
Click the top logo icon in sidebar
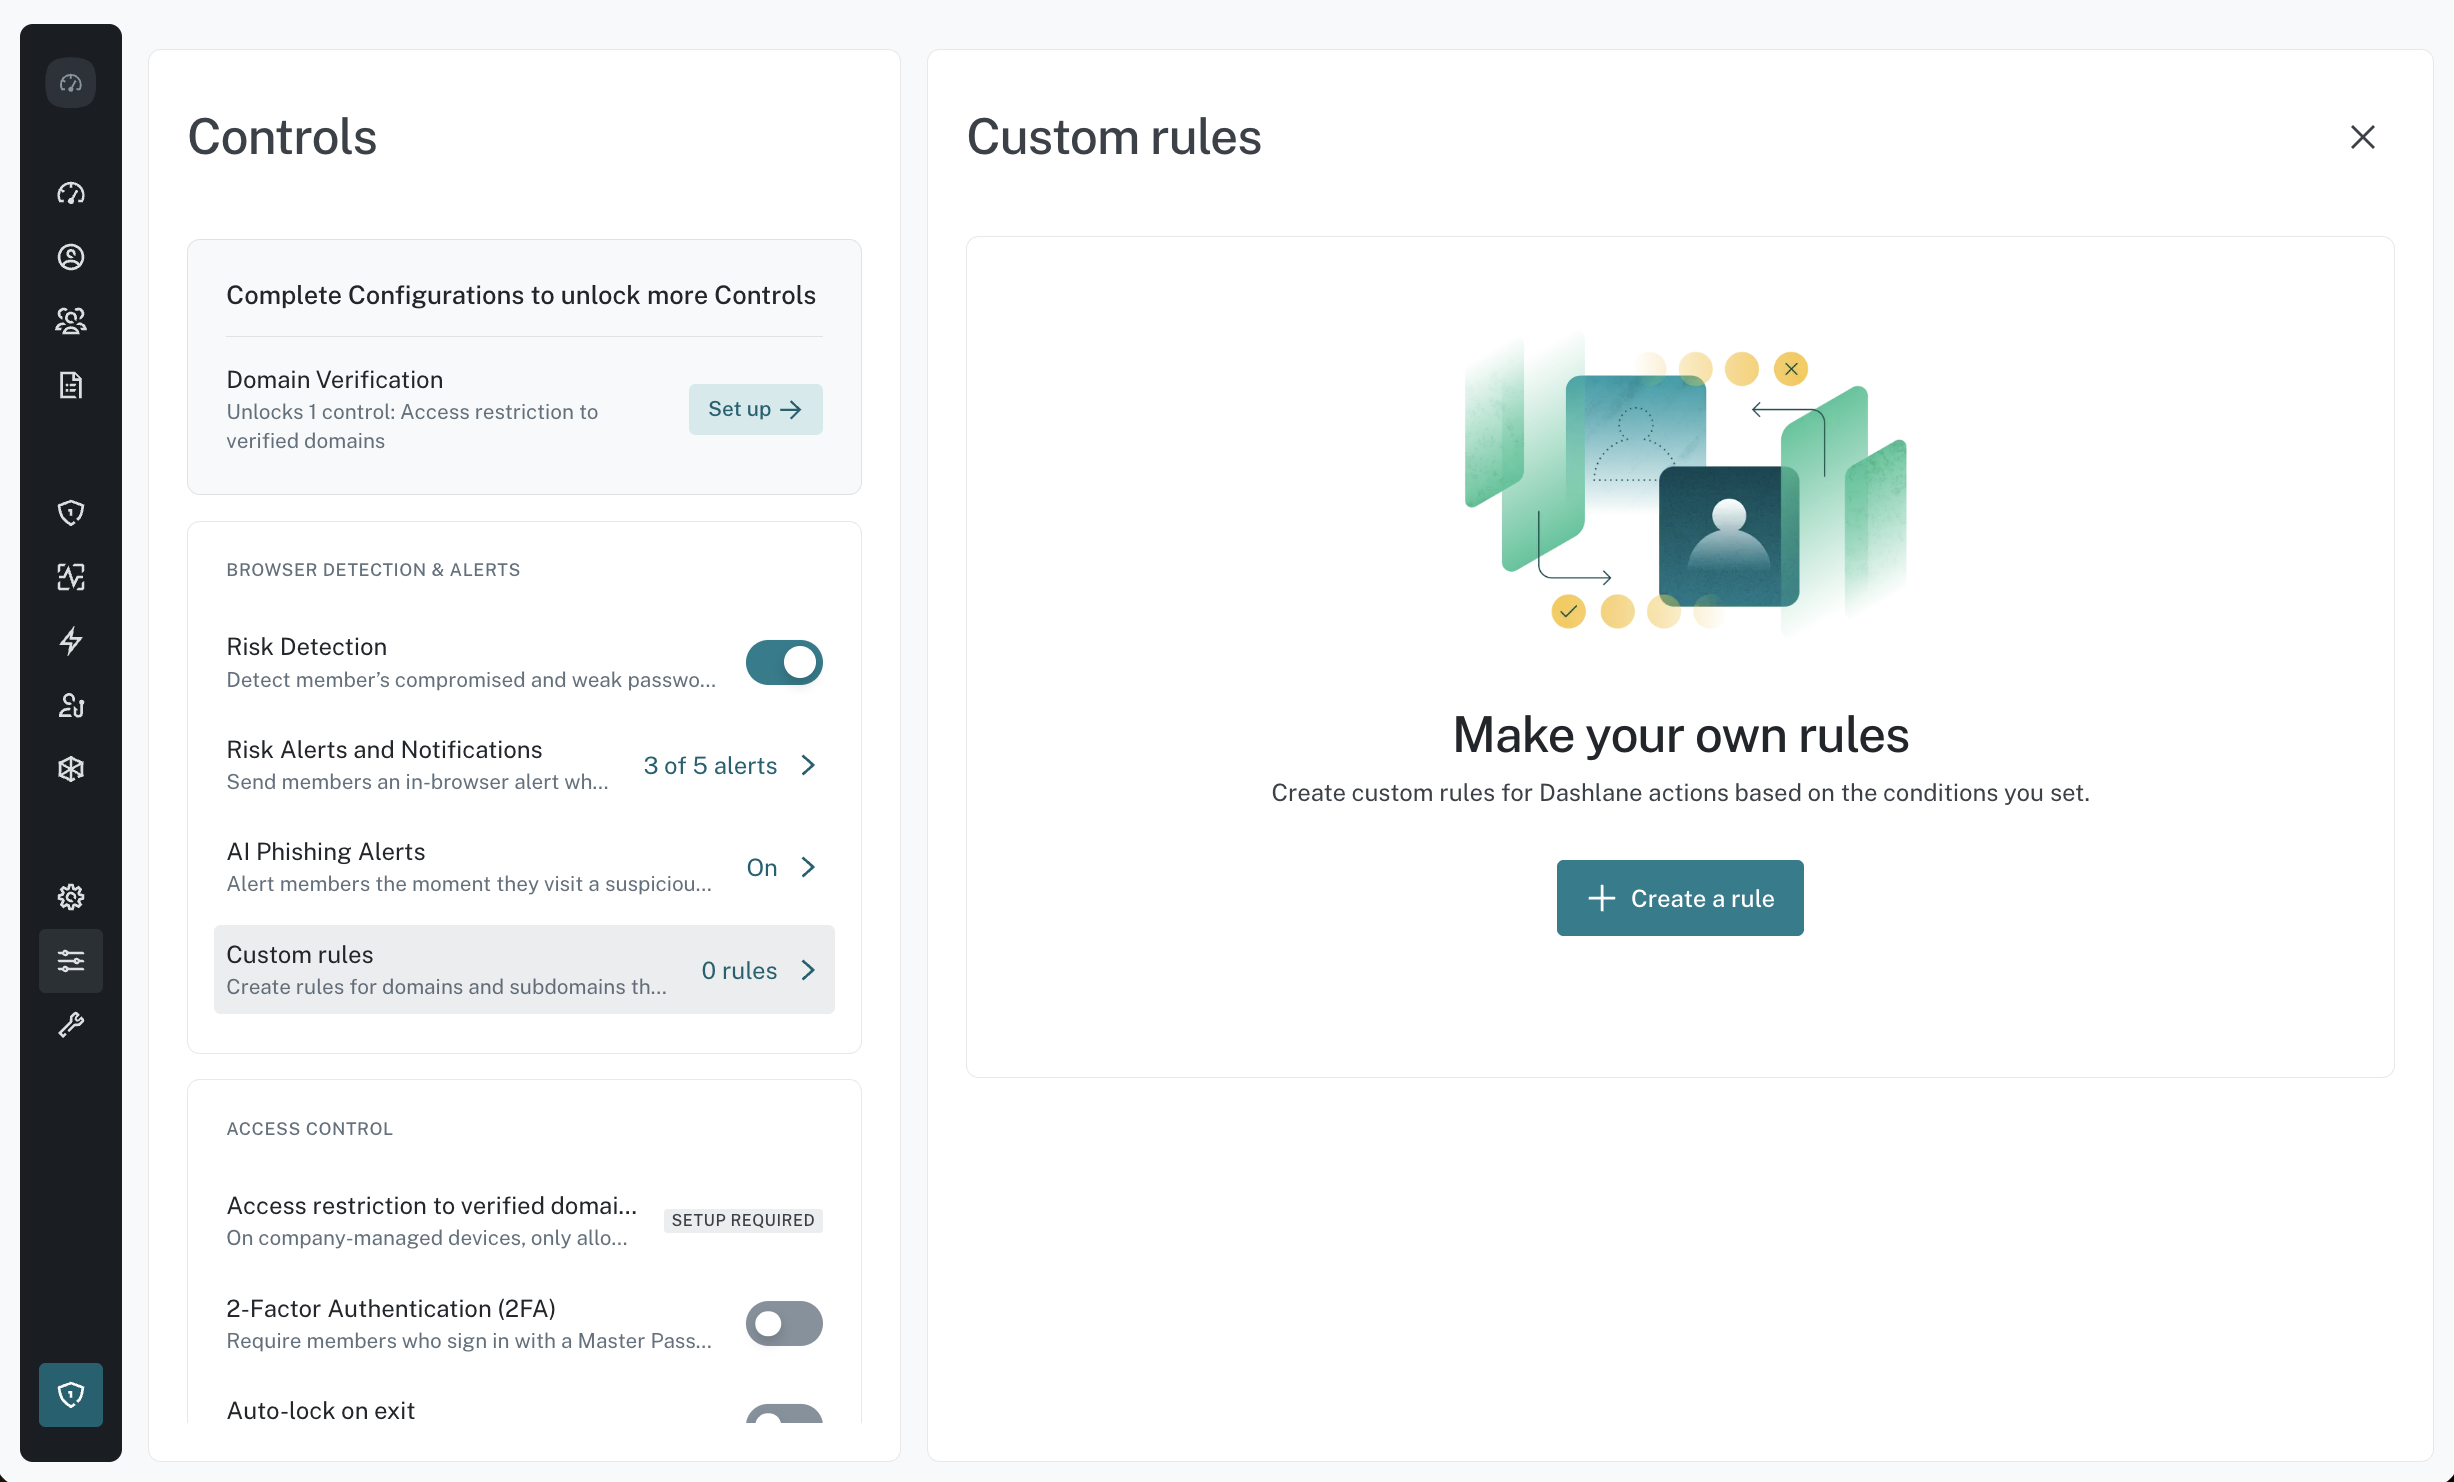tap(71, 83)
